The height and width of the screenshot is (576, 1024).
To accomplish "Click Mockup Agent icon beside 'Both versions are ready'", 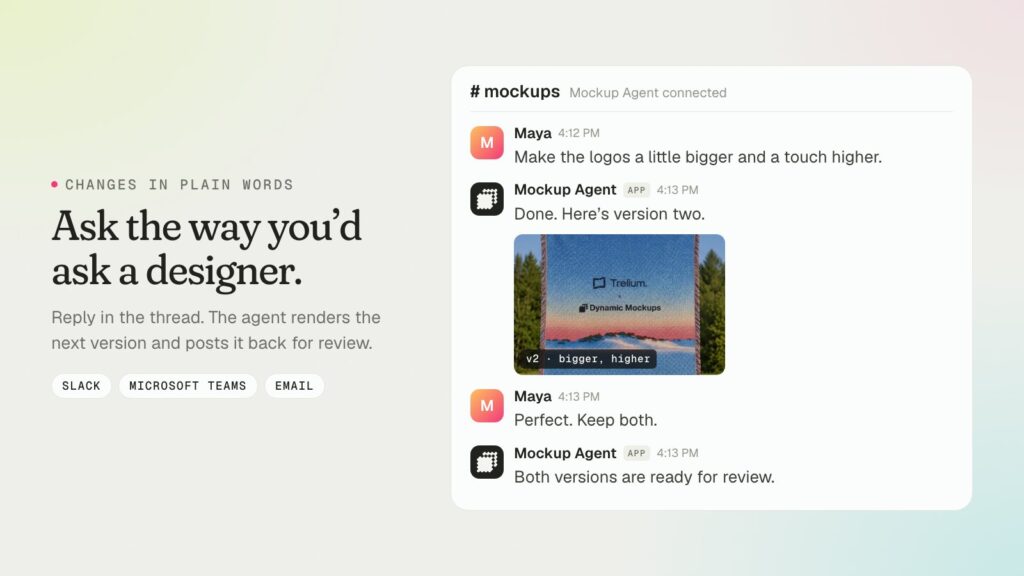I will [487, 462].
